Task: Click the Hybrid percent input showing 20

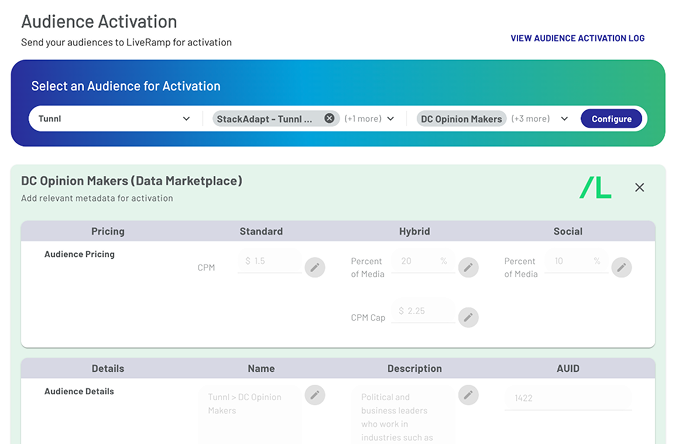Action: 423,261
